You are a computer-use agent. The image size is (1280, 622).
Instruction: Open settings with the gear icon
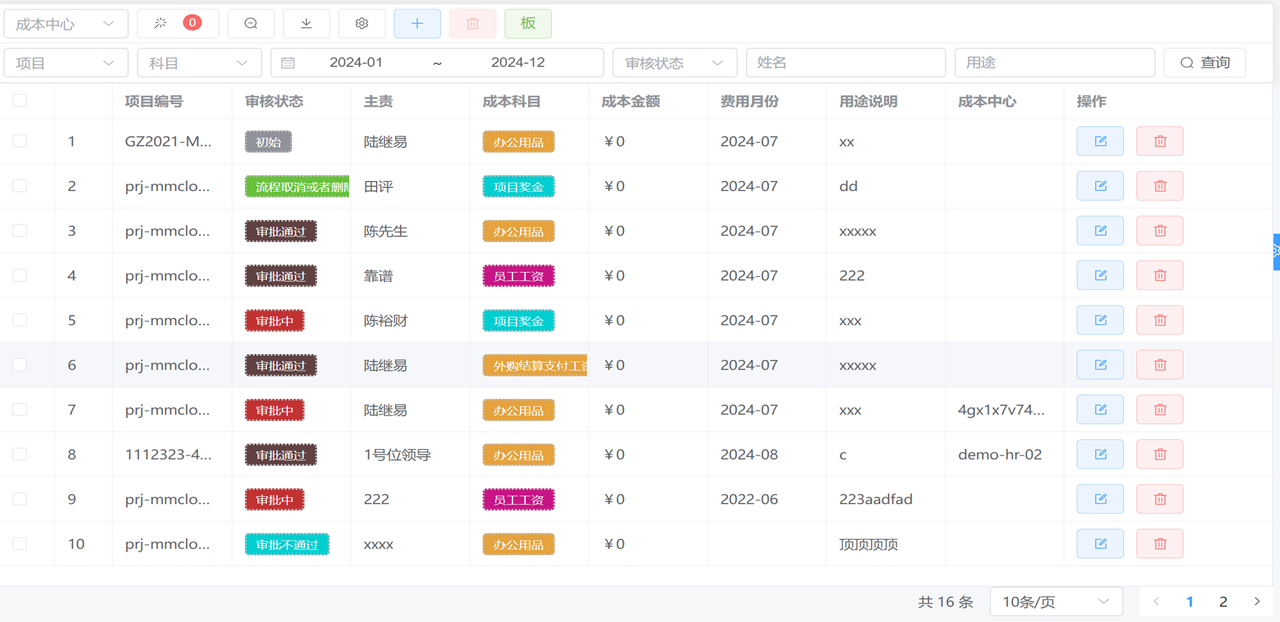tap(362, 23)
